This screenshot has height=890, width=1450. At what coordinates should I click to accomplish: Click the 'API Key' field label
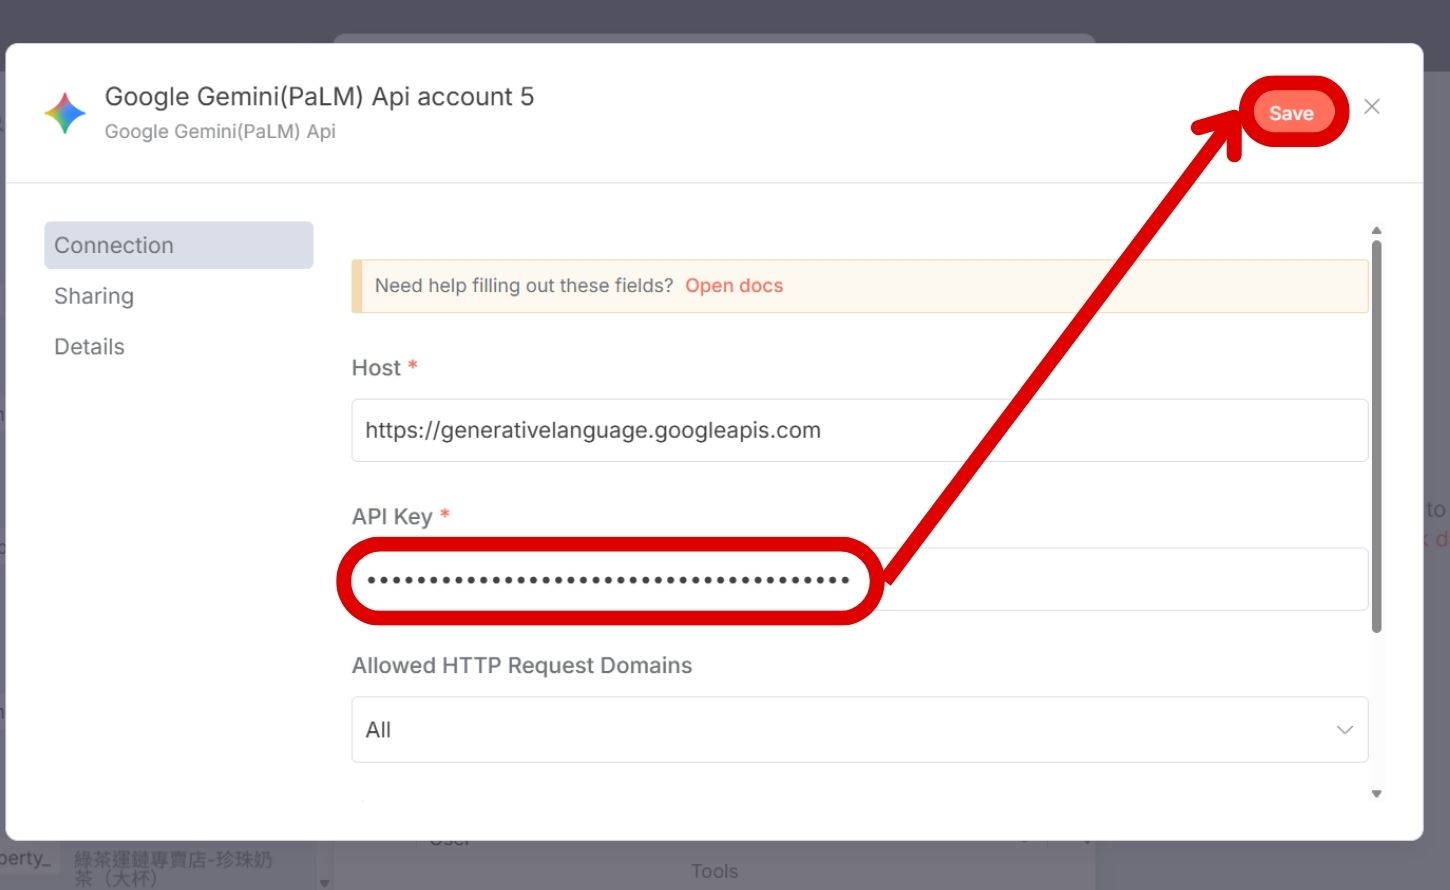coord(392,517)
